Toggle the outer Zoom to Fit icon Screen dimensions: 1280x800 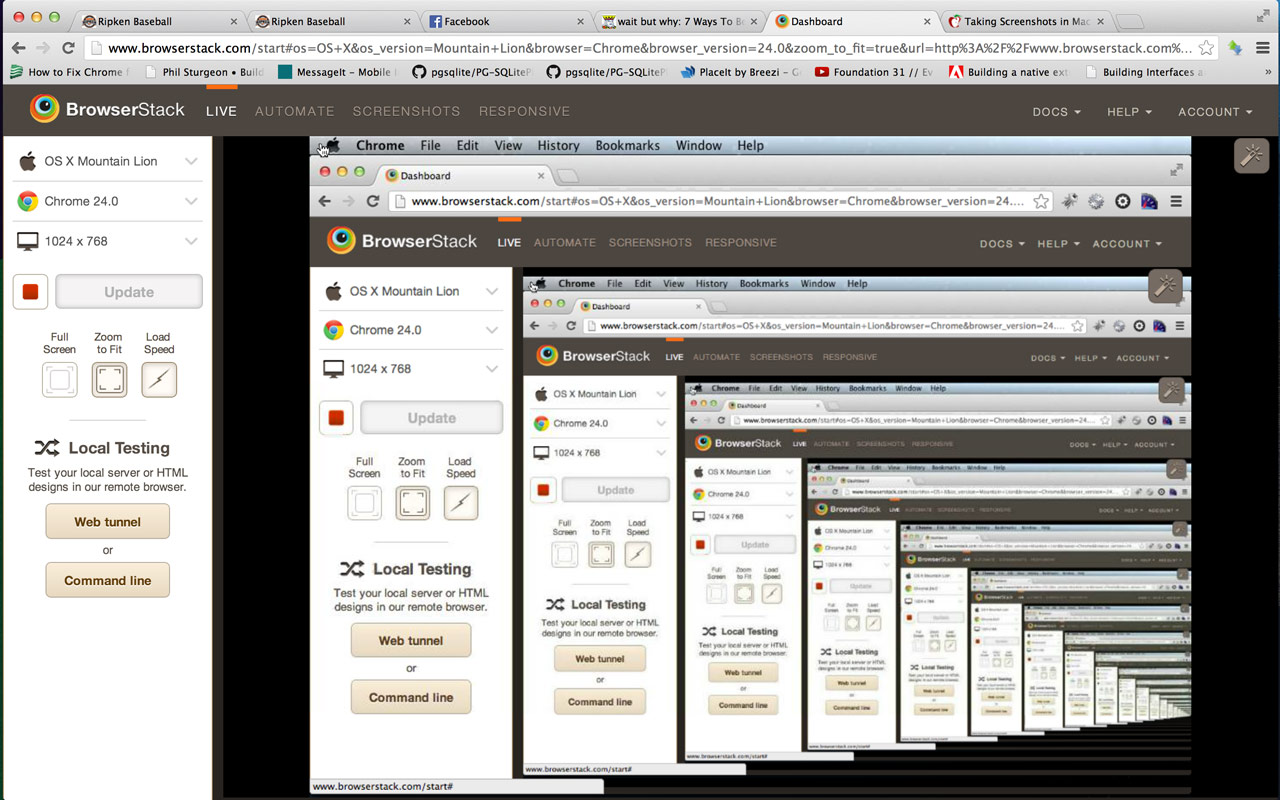(109, 380)
